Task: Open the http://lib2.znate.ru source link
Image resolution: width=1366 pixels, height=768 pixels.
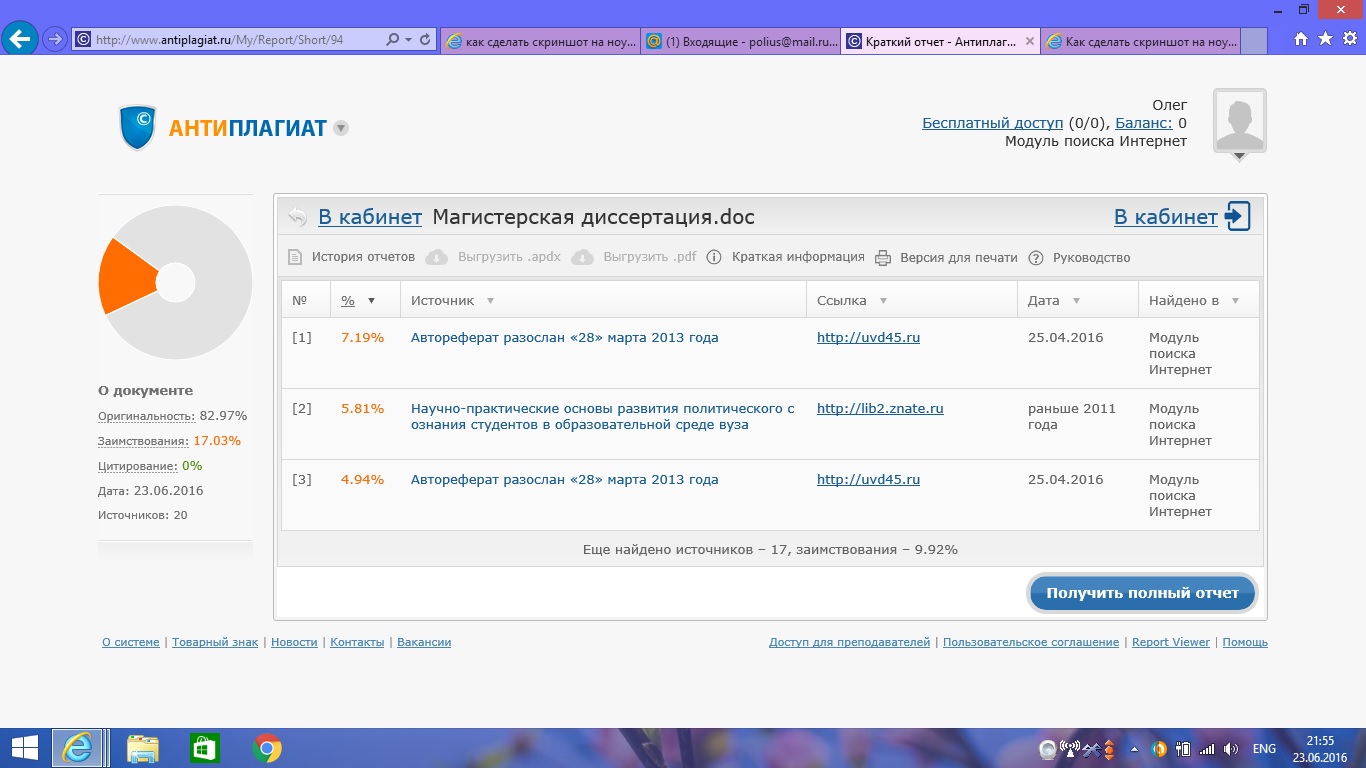Action: [x=880, y=408]
